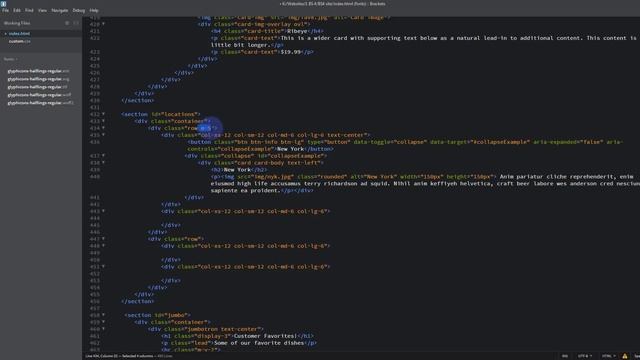Screen dimensions: 640x360
Task: Open the HTML language mode dropdown
Action: (609, 356)
